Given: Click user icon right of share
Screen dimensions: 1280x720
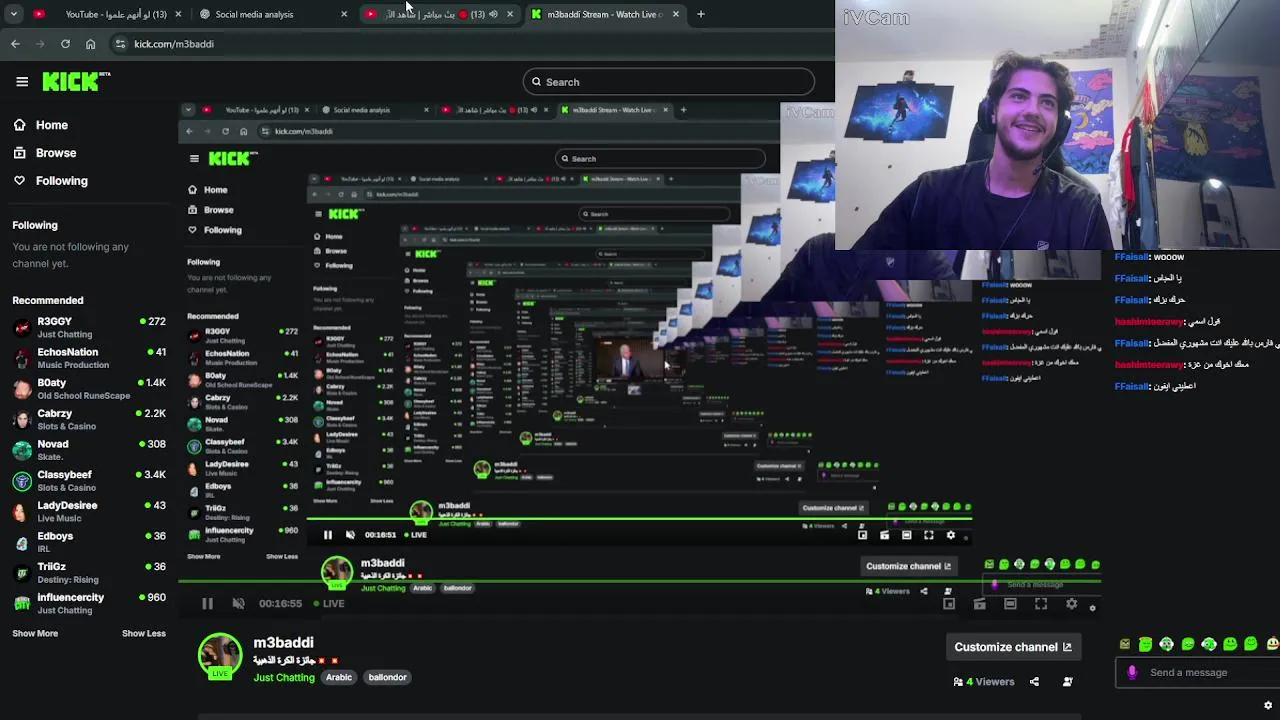Looking at the screenshot, I should pyautogui.click(x=1067, y=682).
